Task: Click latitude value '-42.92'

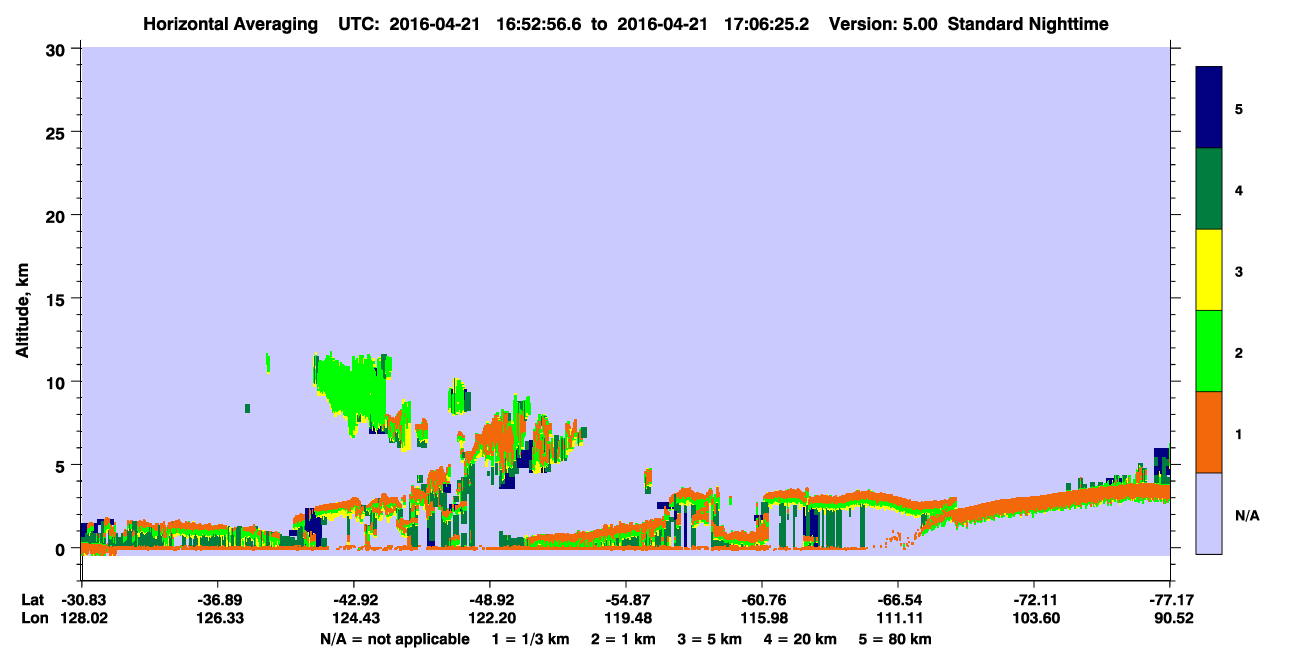Action: tap(353, 600)
